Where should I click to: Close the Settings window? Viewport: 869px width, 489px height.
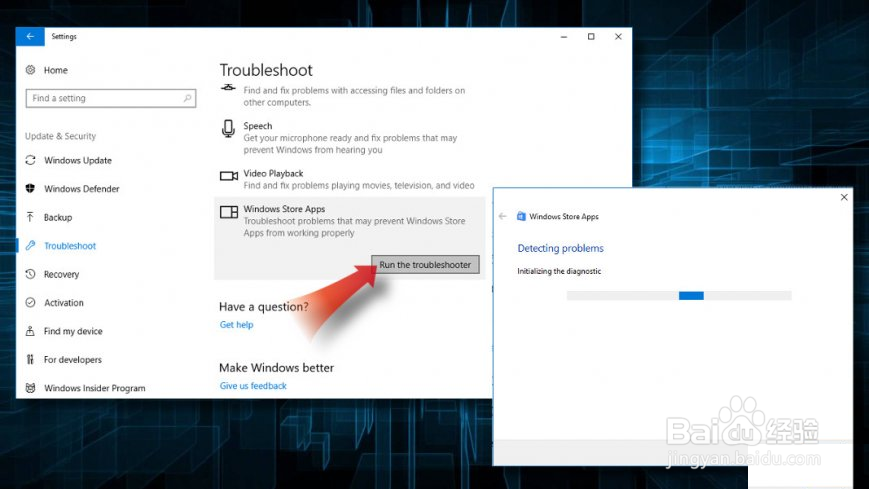tap(618, 37)
